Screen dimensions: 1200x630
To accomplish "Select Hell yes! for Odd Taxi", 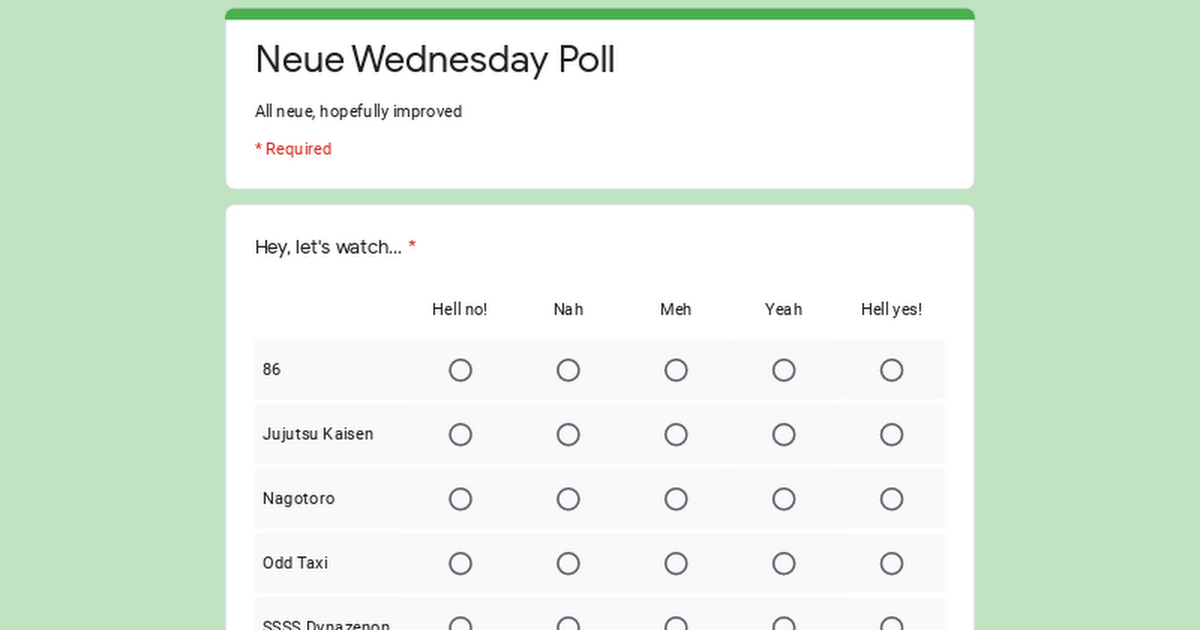I will point(892,563).
